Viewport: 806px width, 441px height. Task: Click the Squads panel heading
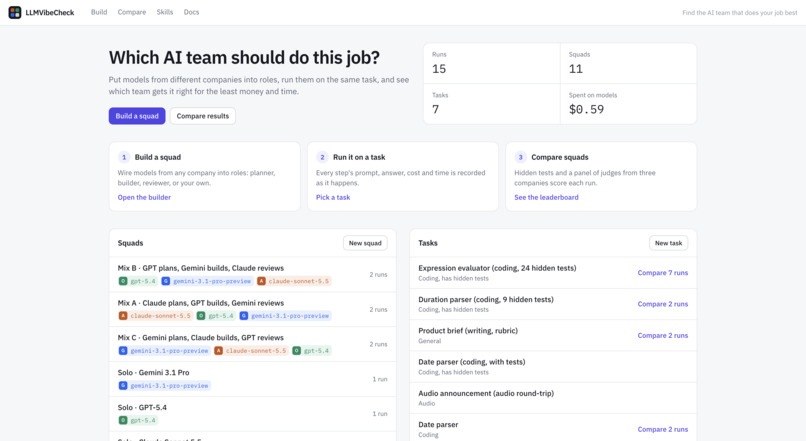(x=131, y=243)
